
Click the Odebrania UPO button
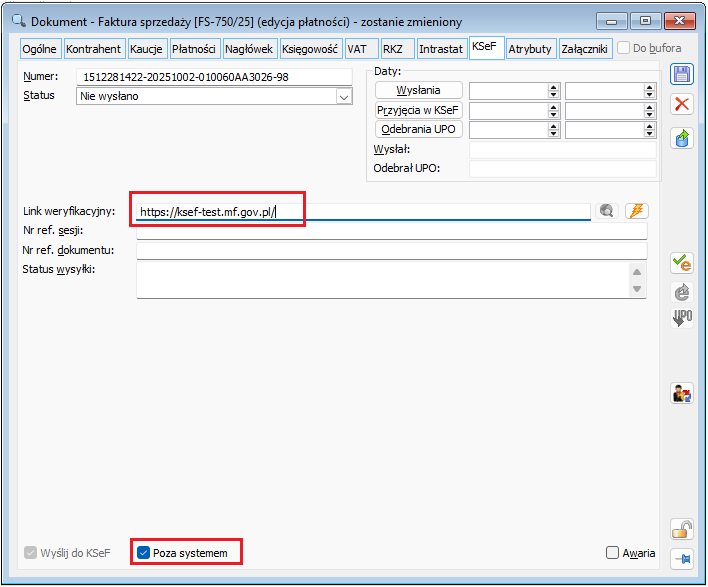coord(419,129)
